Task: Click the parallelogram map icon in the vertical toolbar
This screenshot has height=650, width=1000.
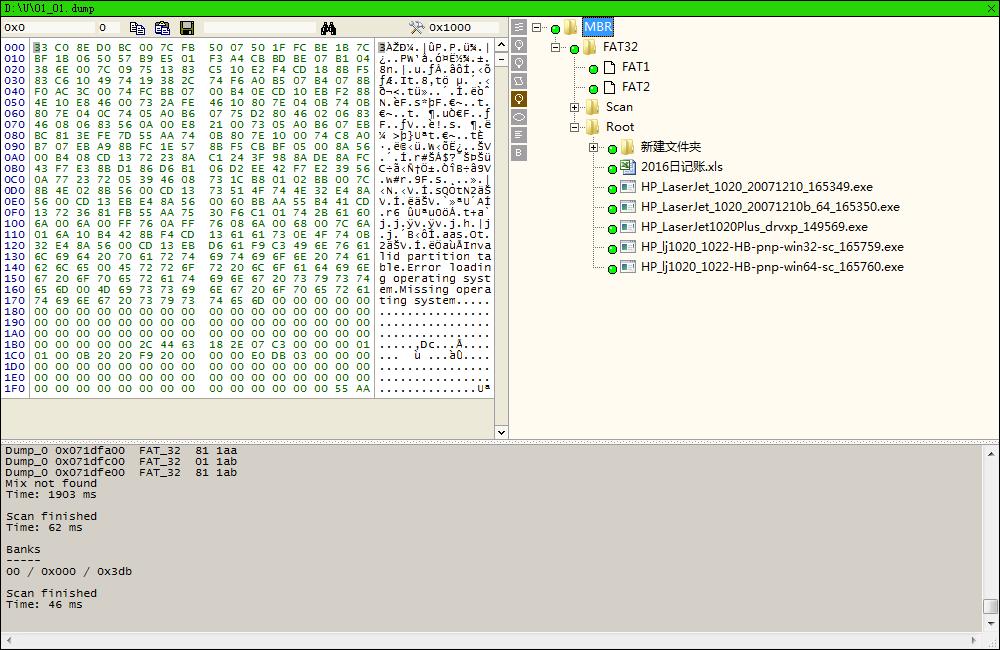Action: (x=519, y=80)
